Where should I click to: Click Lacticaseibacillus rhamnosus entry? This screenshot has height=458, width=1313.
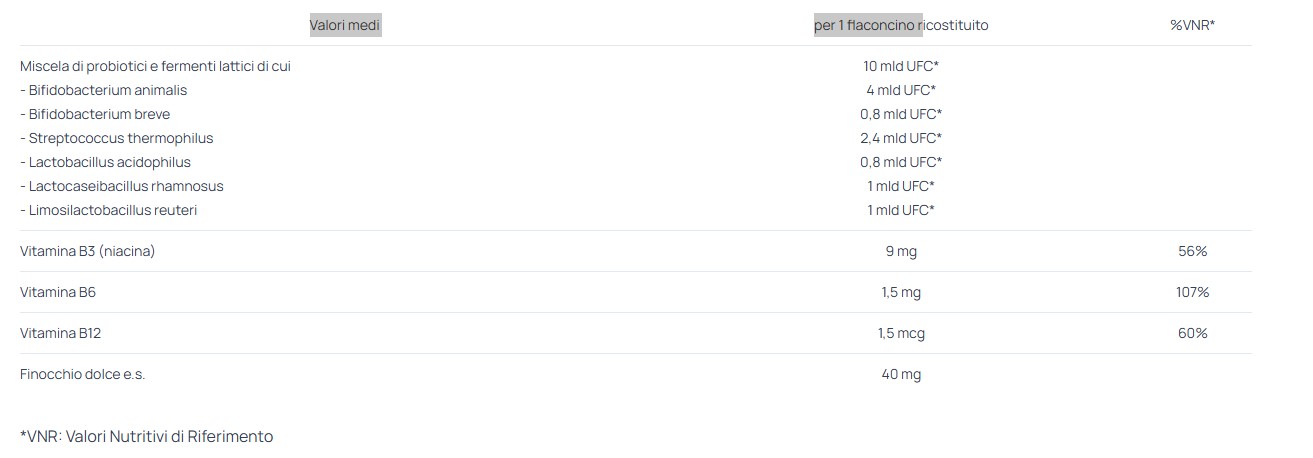(x=122, y=186)
